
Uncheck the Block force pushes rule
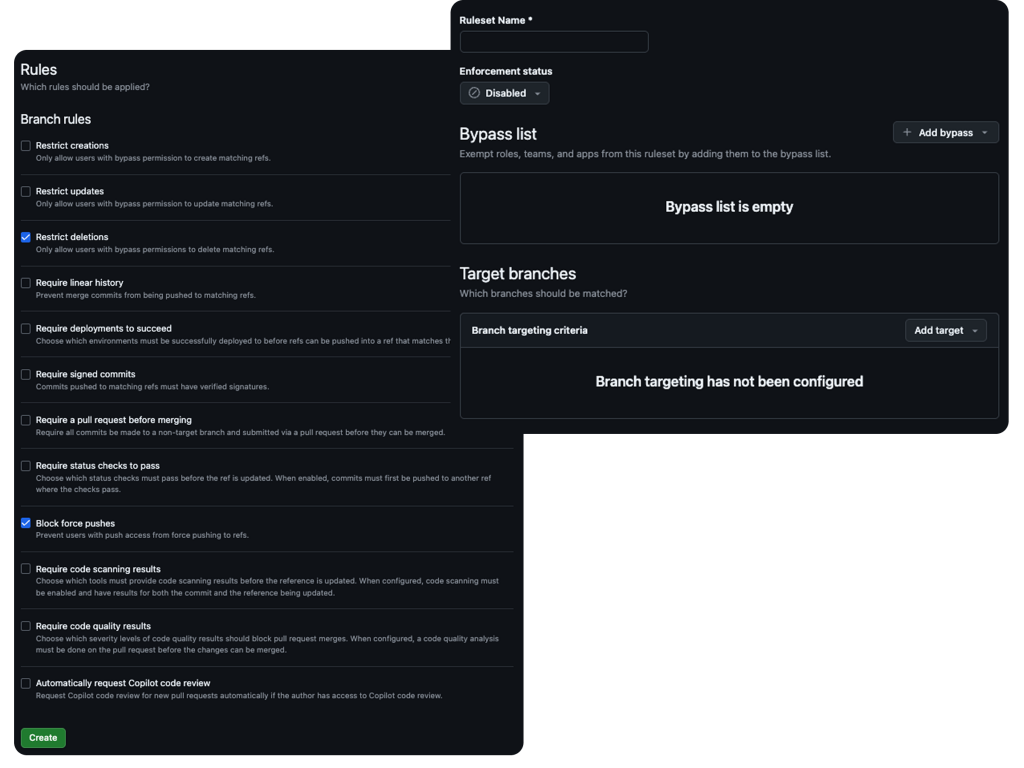26,523
